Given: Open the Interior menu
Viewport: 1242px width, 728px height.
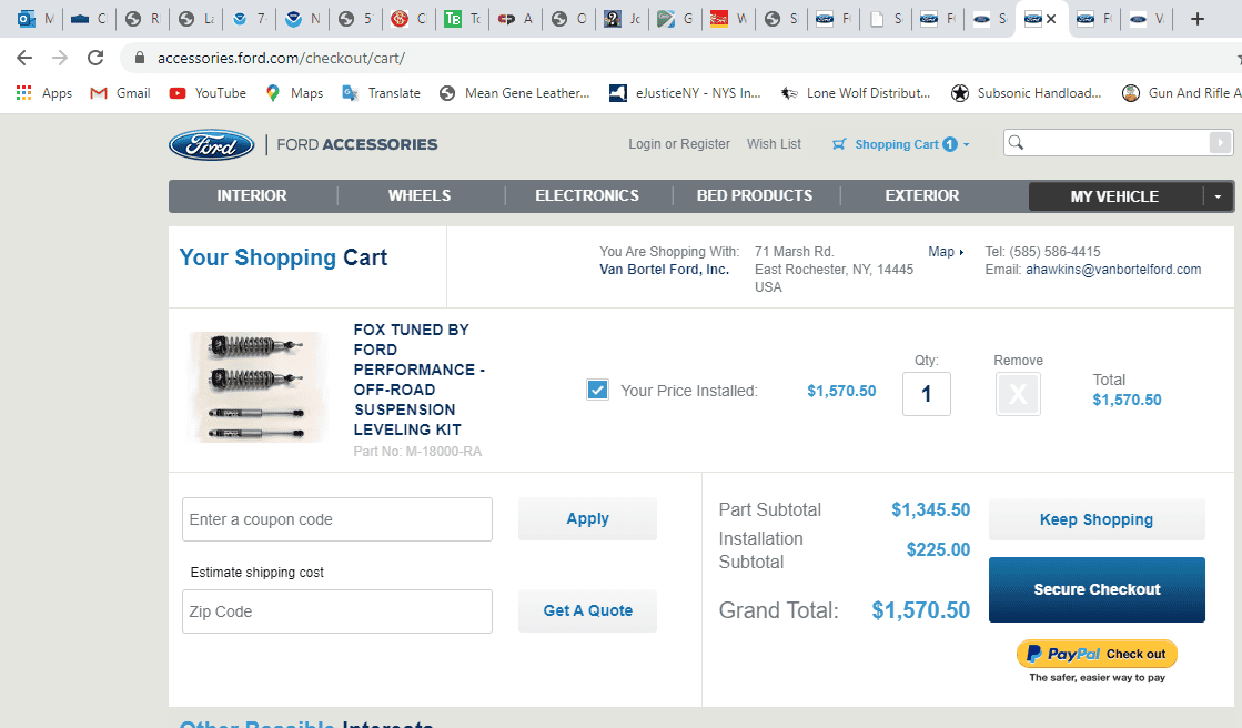Looking at the screenshot, I should (x=252, y=196).
